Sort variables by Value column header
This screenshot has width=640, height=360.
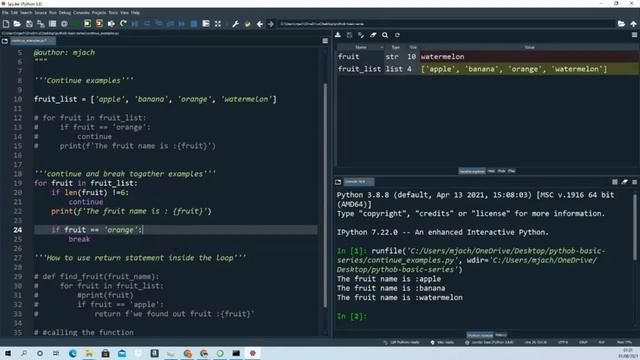(x=529, y=47)
